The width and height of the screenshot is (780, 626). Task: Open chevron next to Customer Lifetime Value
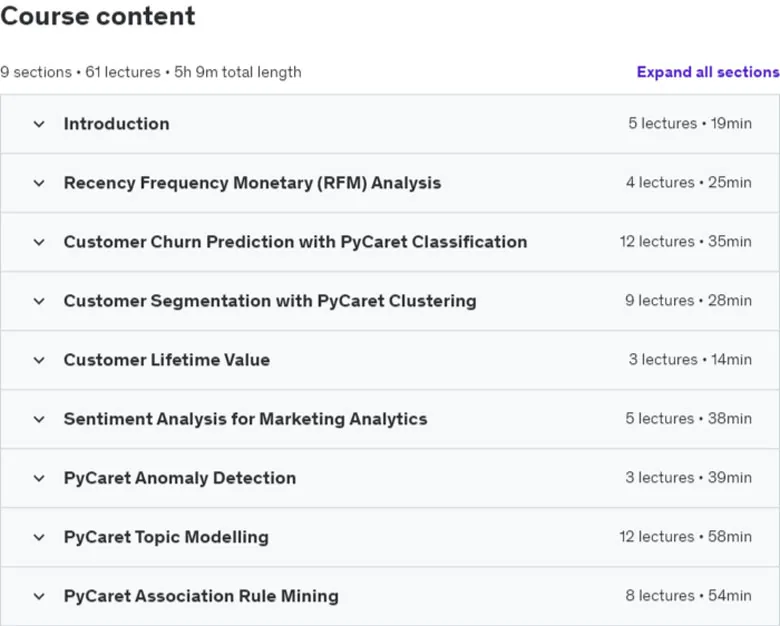39,360
